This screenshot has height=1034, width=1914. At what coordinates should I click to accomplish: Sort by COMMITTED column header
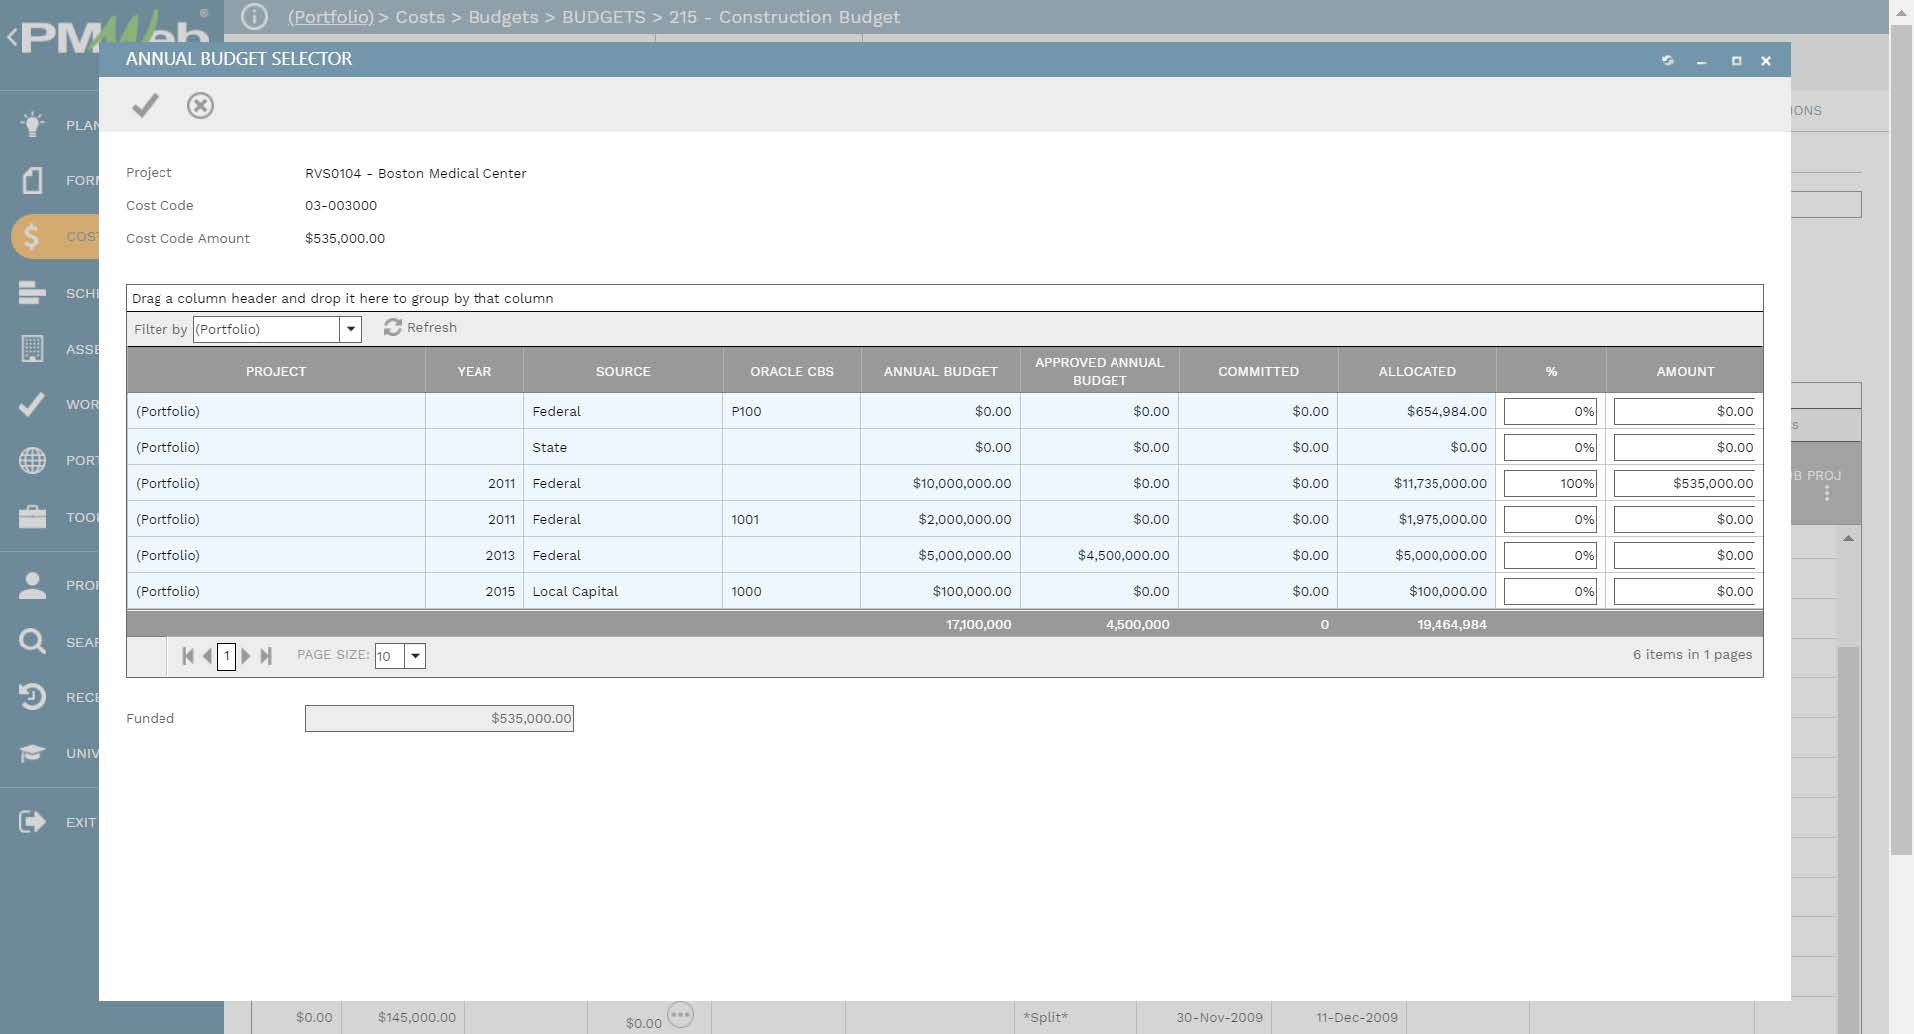1258,371
